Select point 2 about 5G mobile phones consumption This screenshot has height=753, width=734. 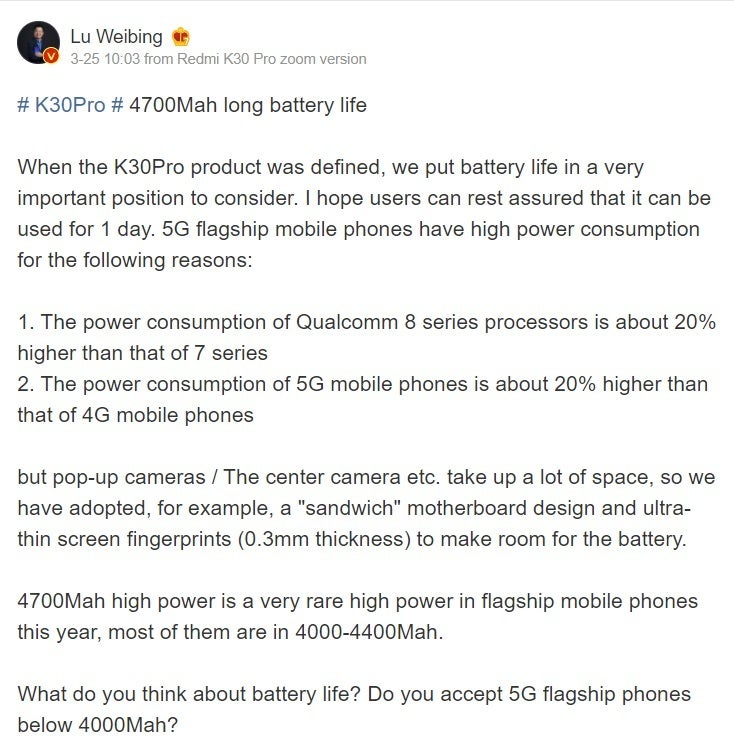pyautogui.click(x=363, y=400)
